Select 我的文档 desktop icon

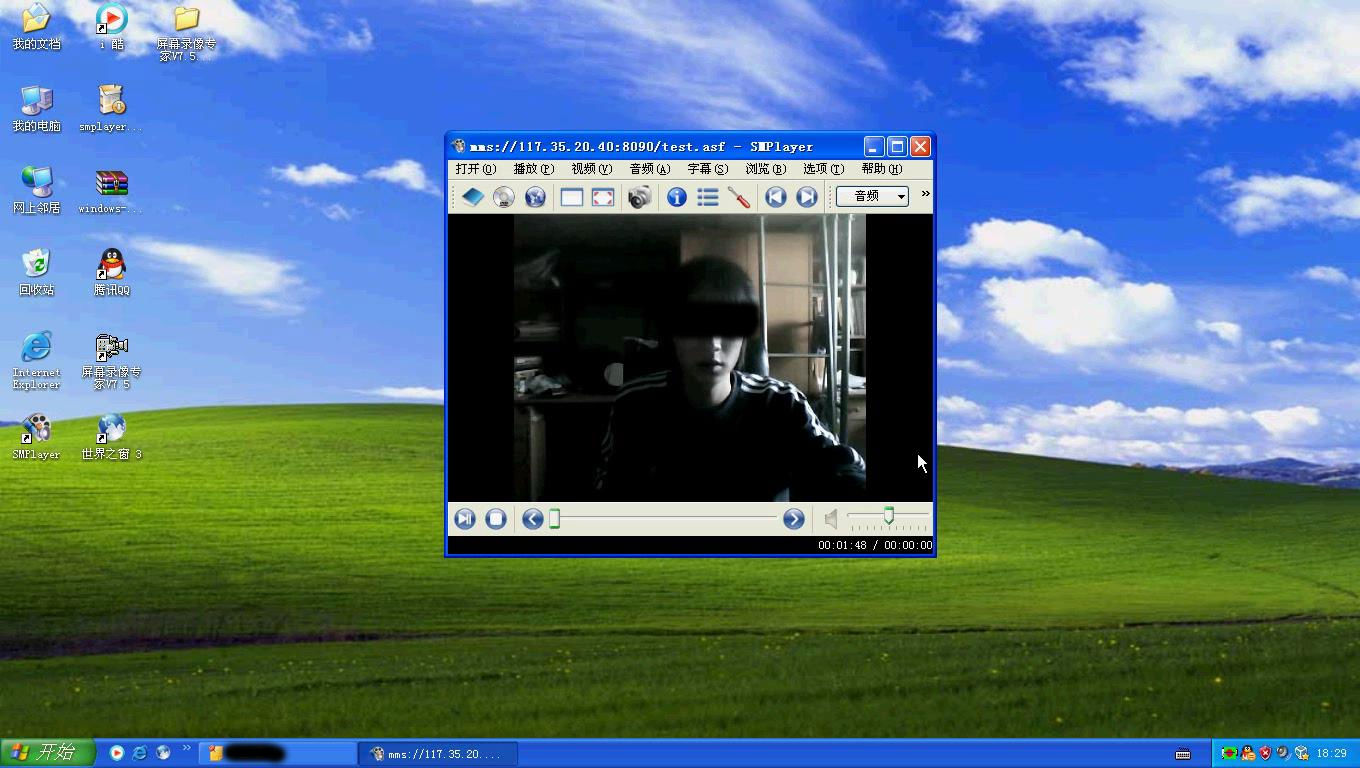point(36,27)
